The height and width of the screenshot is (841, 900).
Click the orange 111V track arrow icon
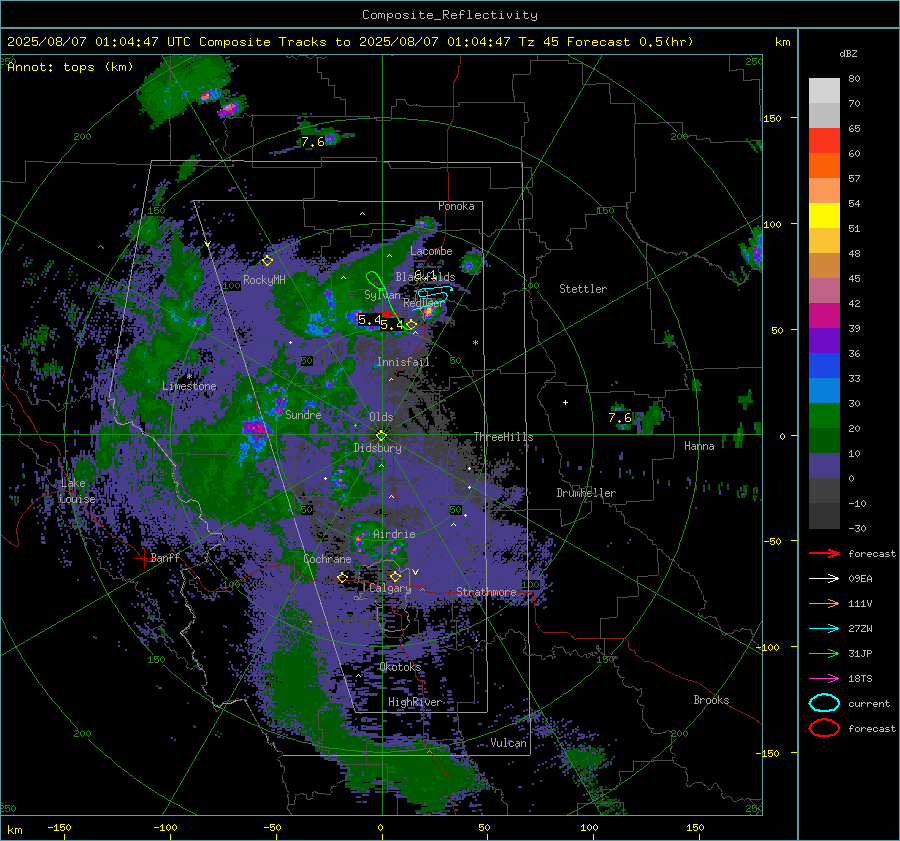click(824, 603)
